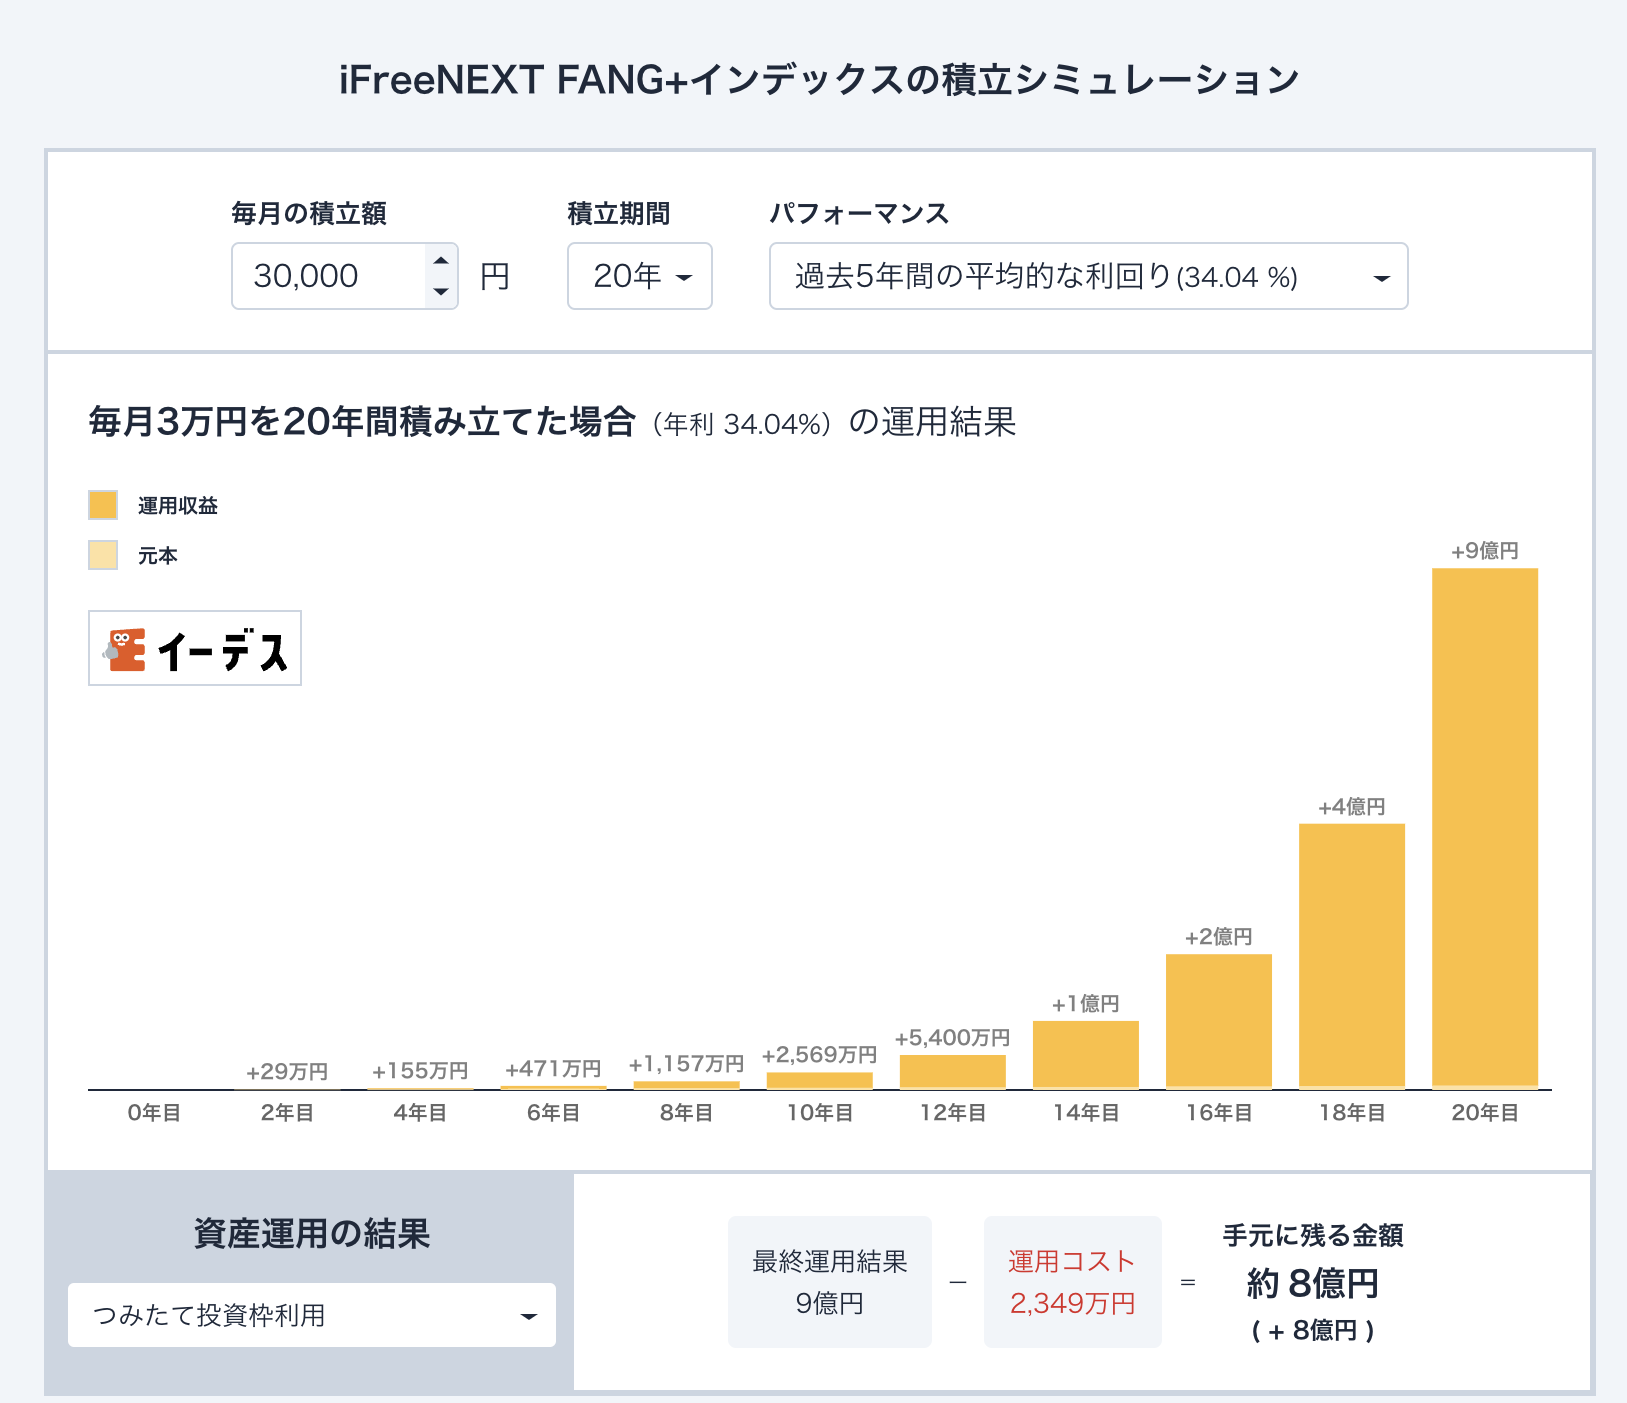The height and width of the screenshot is (1403, 1627).
Task: Click the 約 8億円 remaining amount
Action: 1313,1284
